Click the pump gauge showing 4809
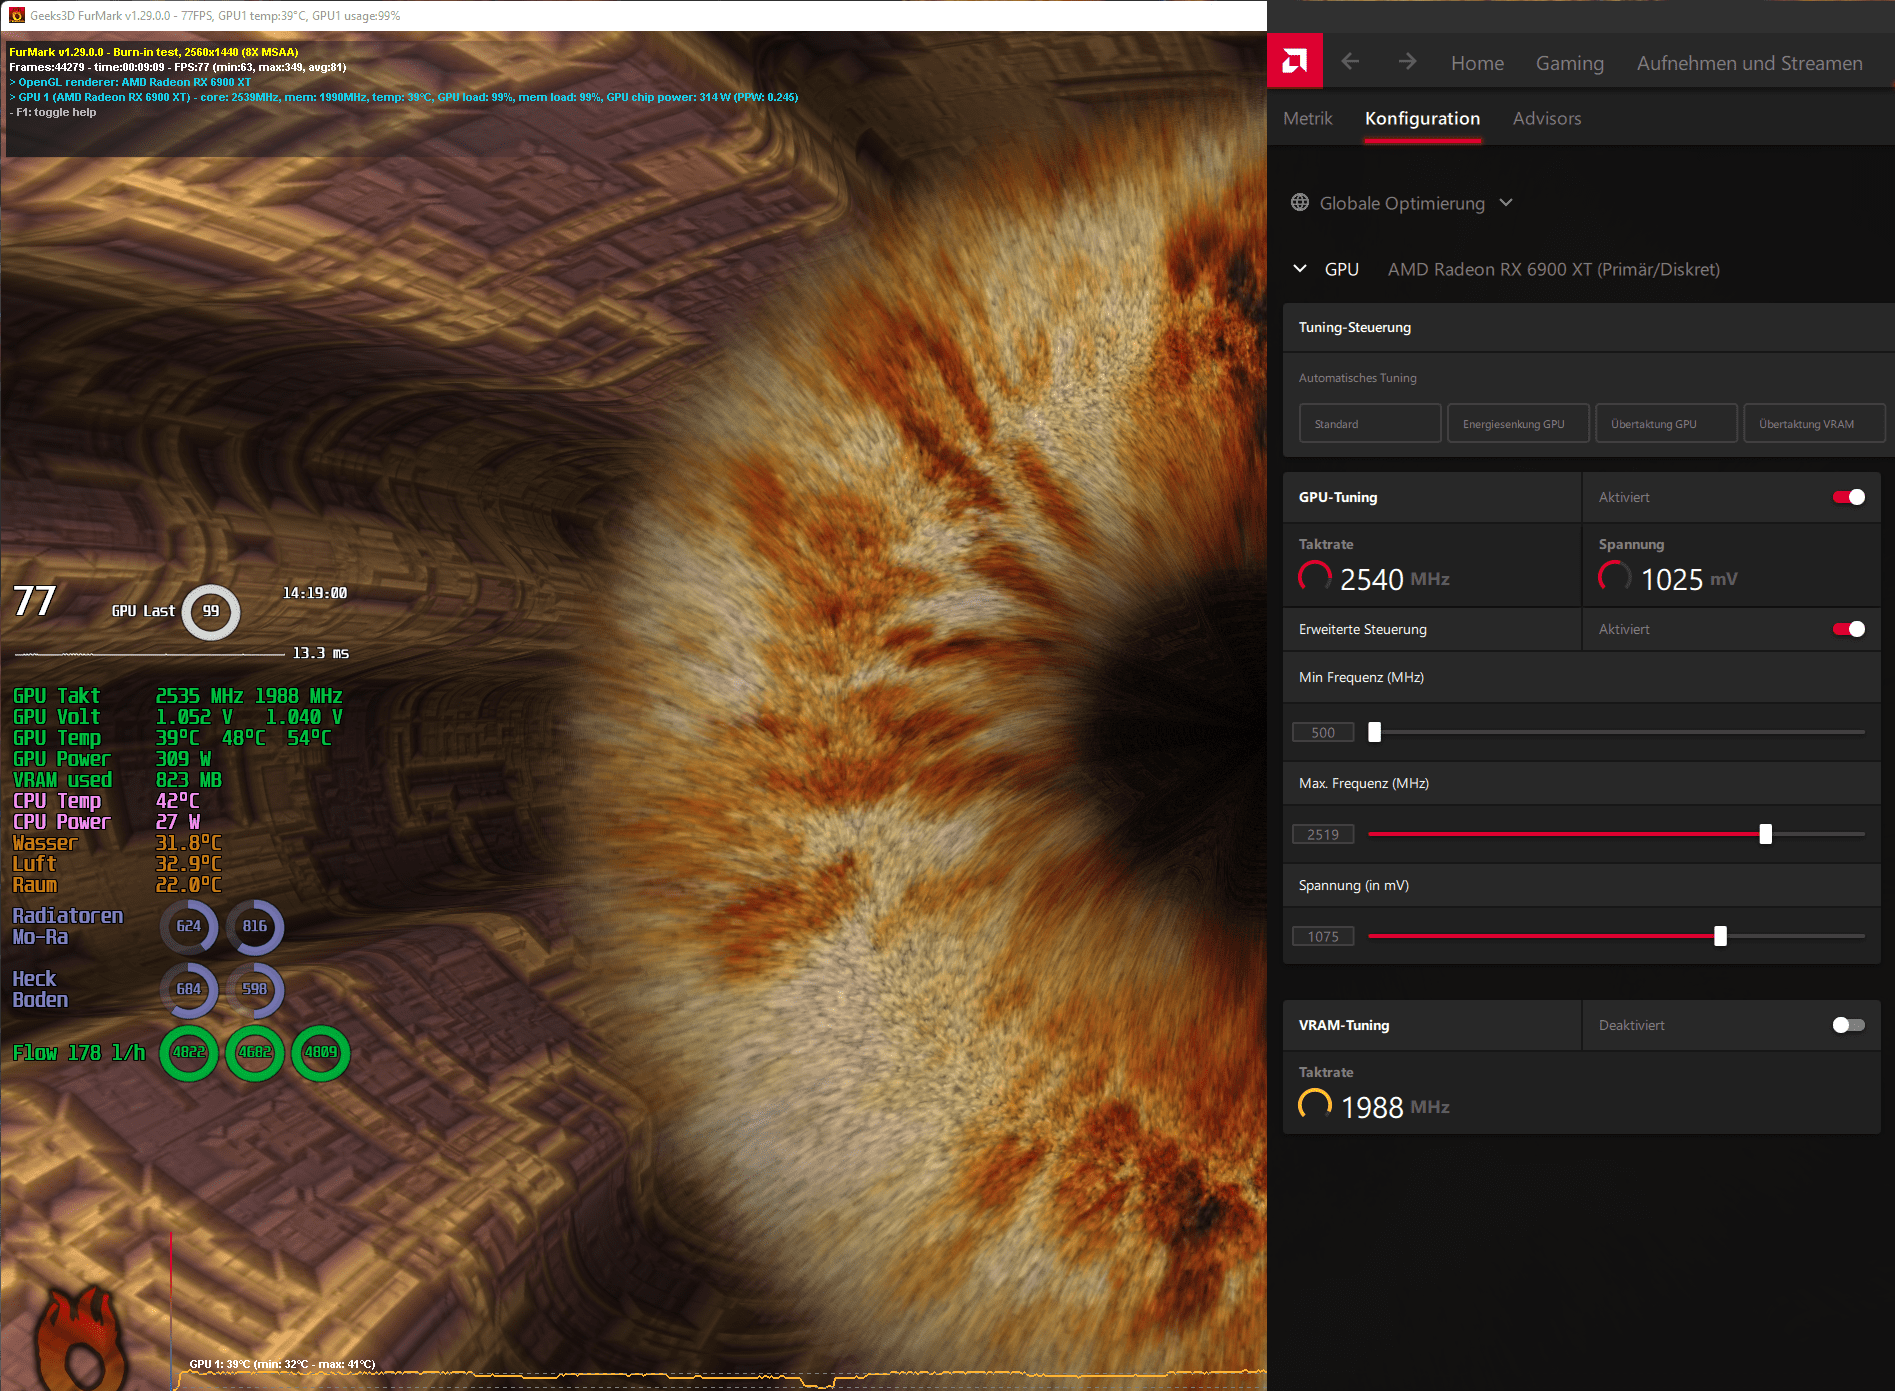 (321, 1052)
